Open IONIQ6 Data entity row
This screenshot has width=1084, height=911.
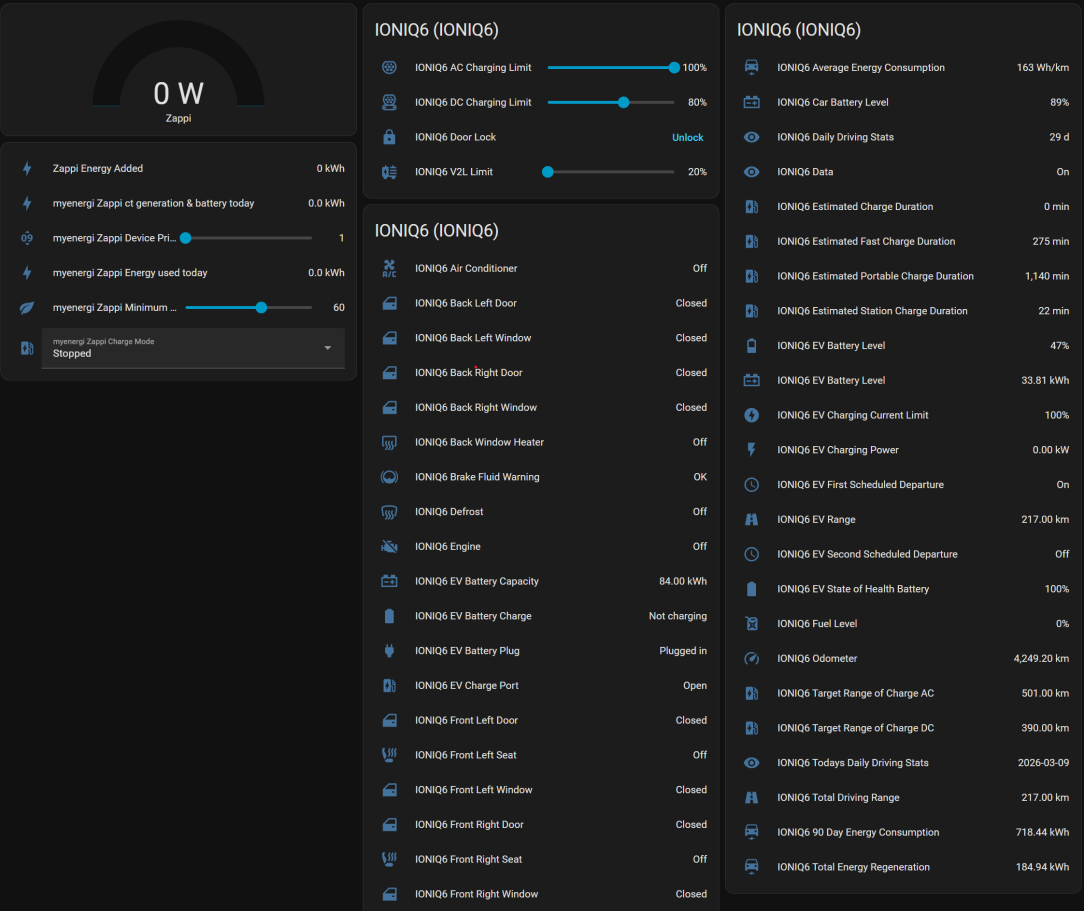click(x=905, y=171)
